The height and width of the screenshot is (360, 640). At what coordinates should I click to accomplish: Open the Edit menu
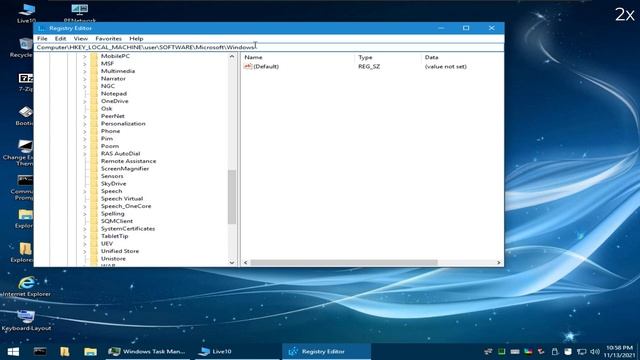[60, 38]
